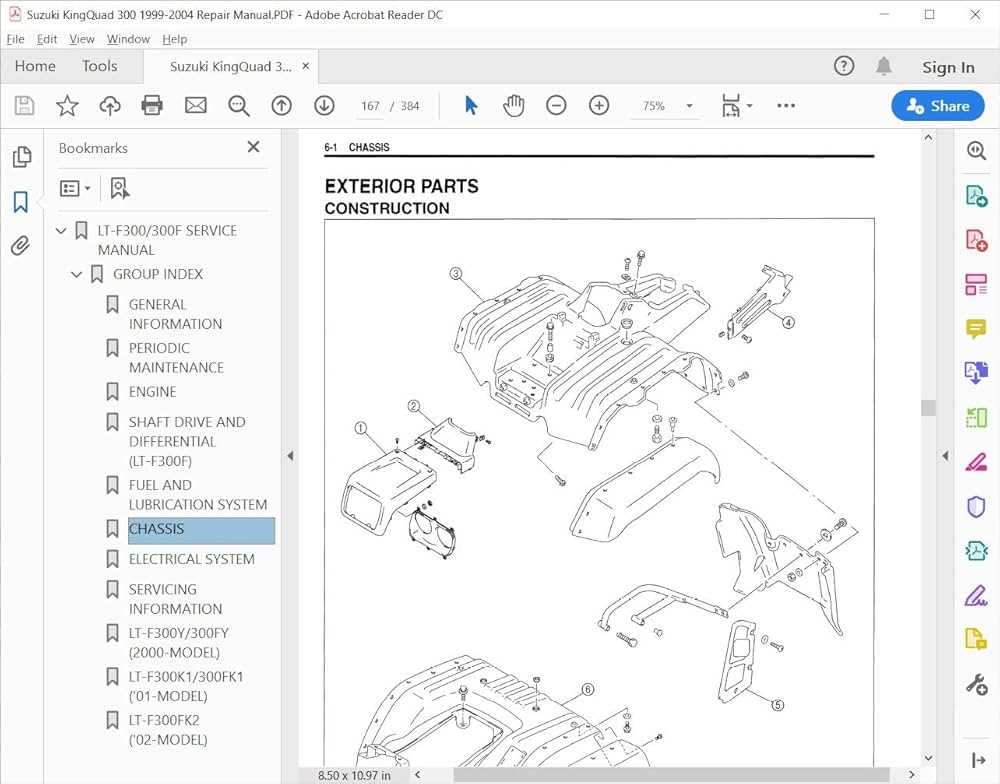
Task: Go to next page arrow
Action: coord(324,105)
